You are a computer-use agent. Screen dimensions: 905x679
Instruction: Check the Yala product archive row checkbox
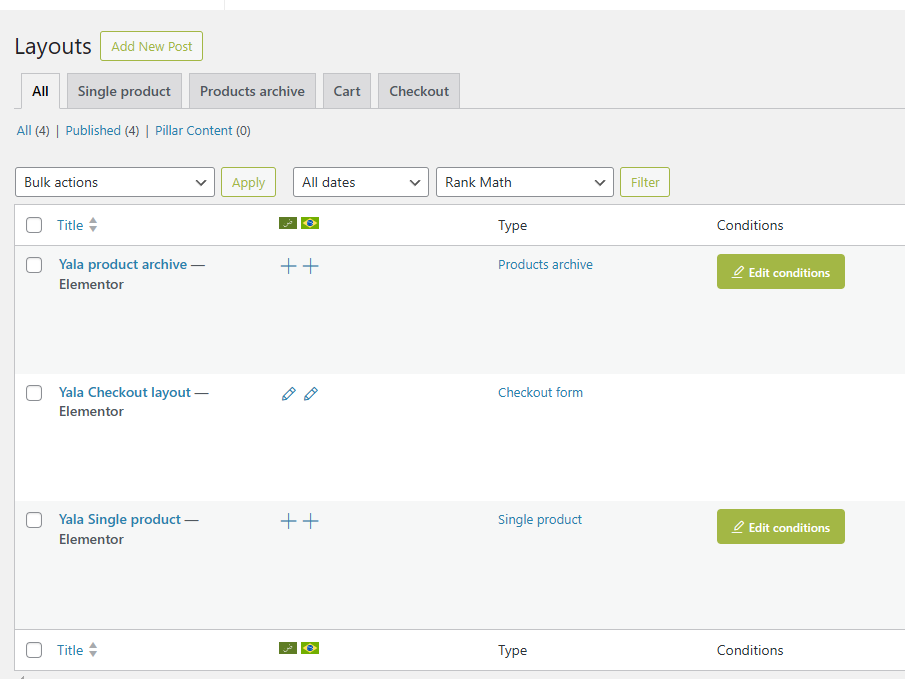[34, 265]
